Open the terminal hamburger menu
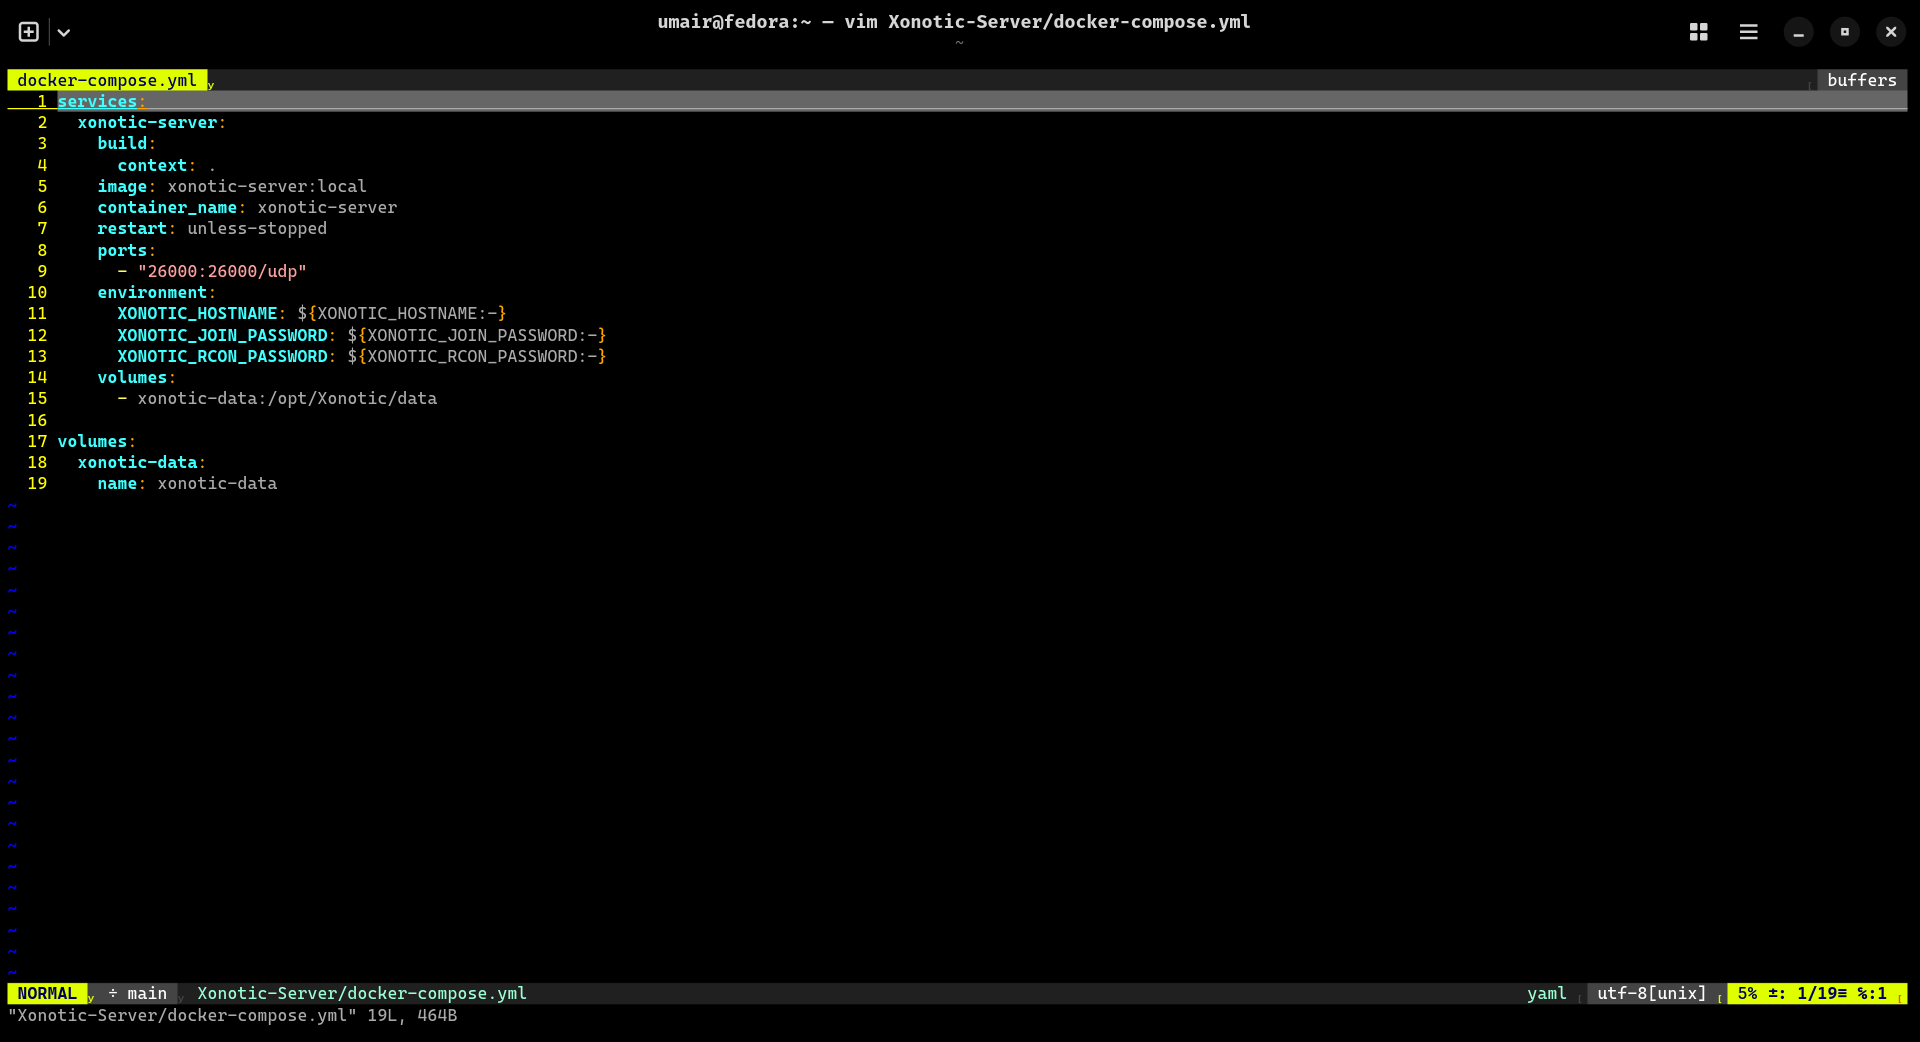 point(1748,32)
